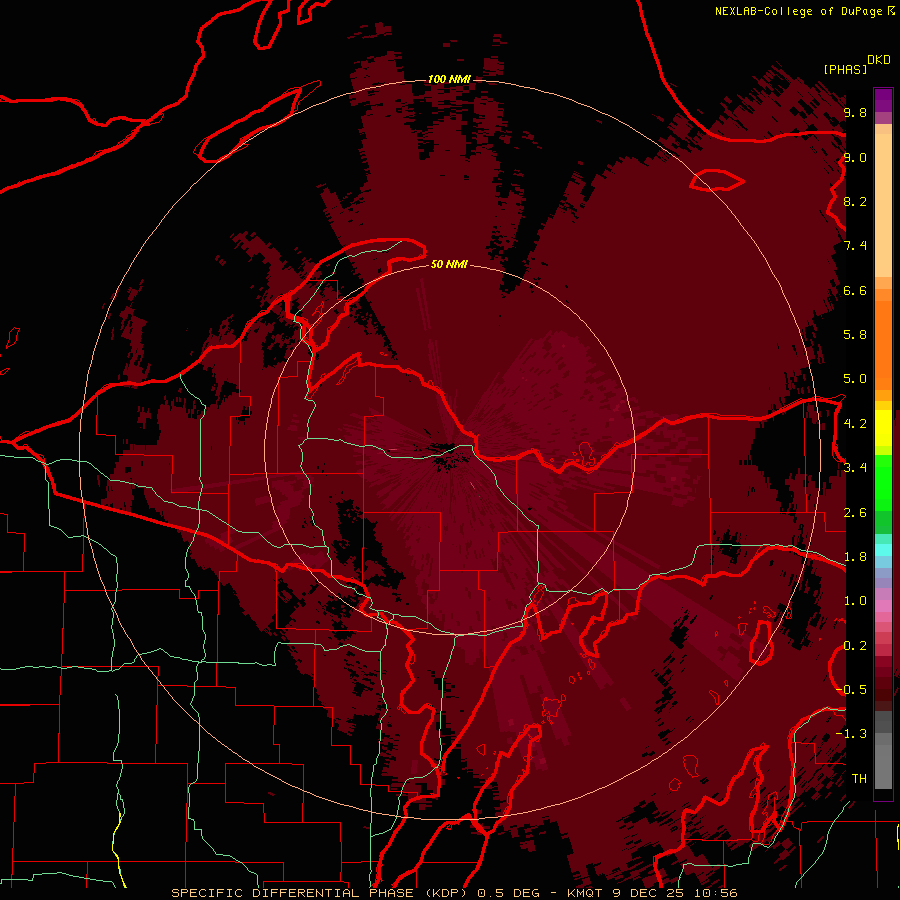Click the 9.8 scale value
900x900 pixels.
click(855, 113)
